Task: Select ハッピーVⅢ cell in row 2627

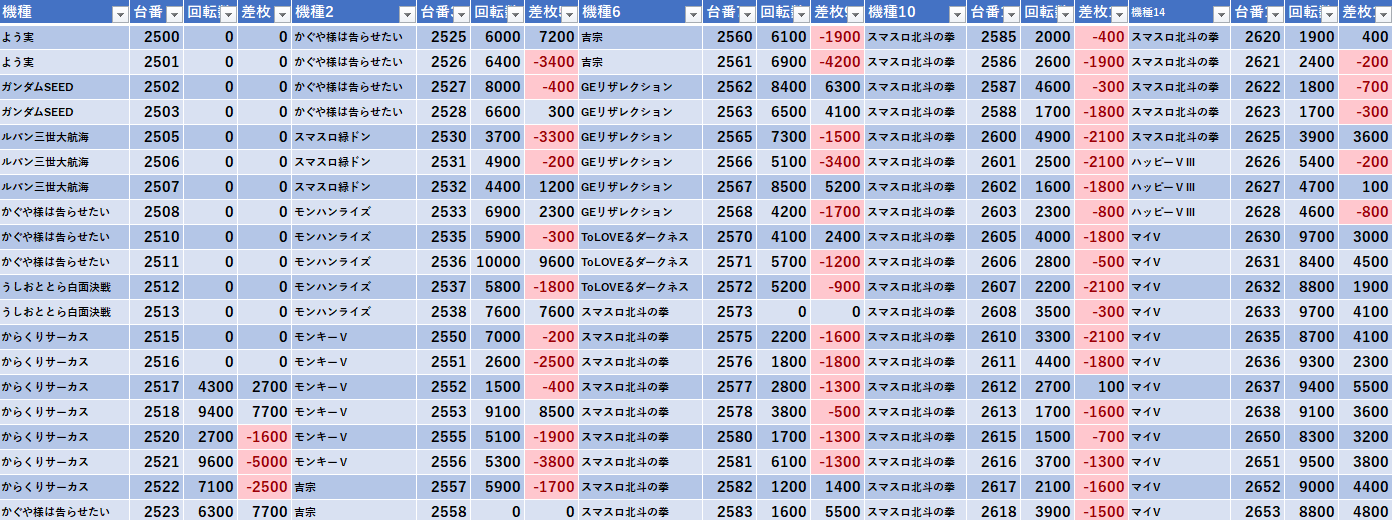Action: pyautogui.click(x=1179, y=187)
